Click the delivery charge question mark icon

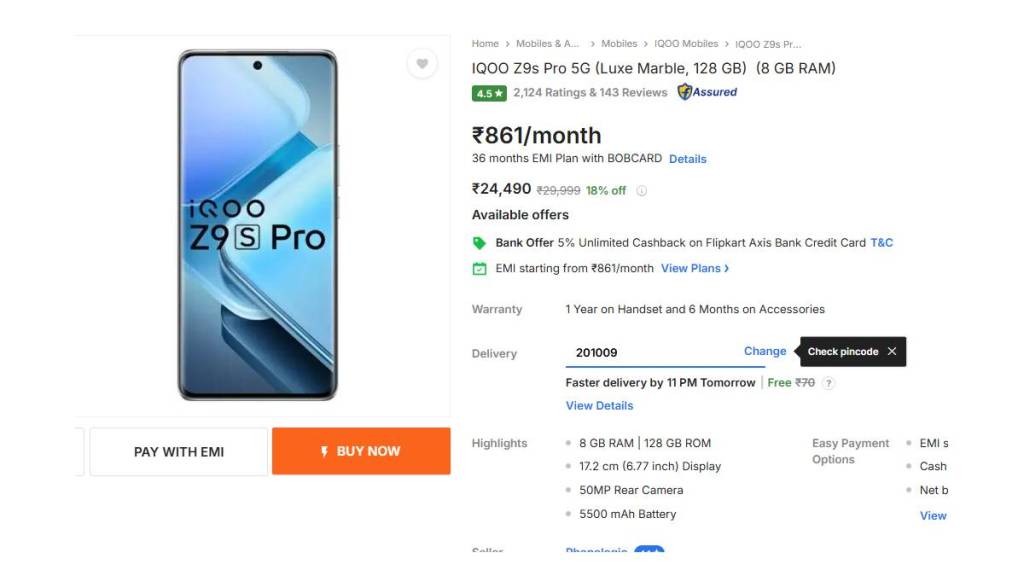[x=828, y=383]
